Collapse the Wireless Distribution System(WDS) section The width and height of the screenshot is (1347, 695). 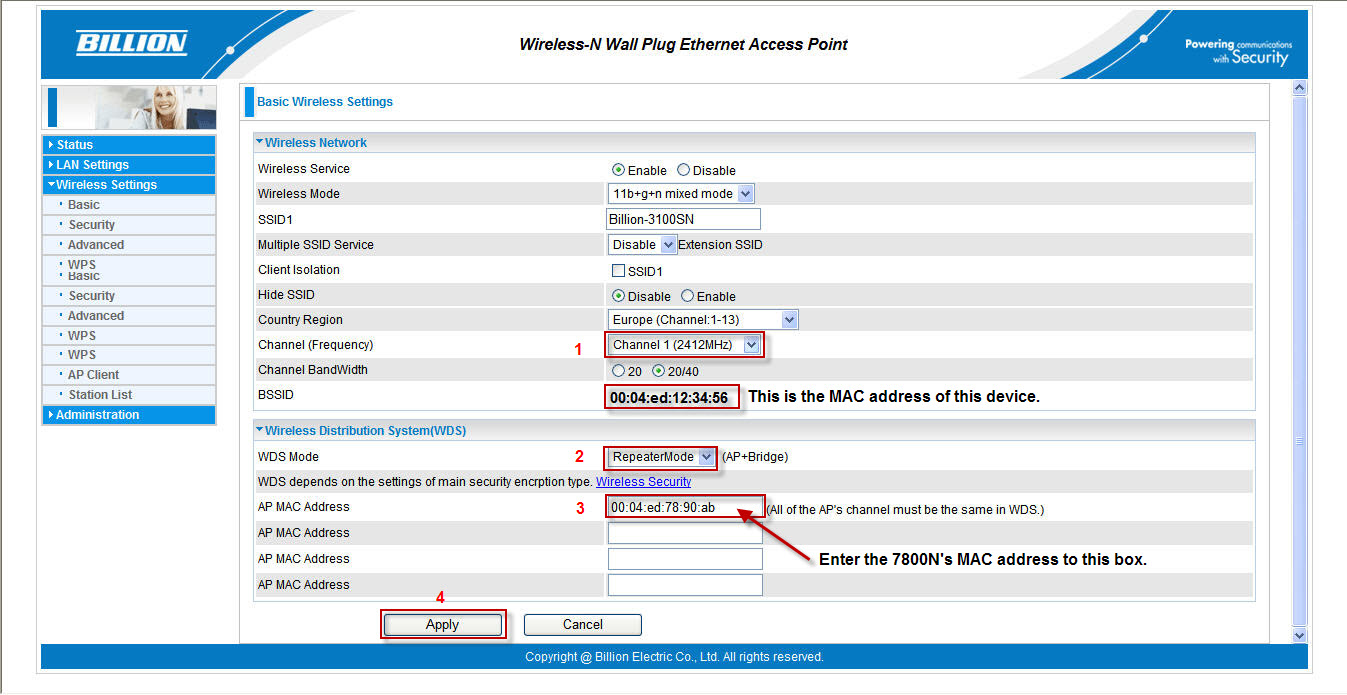tap(260, 430)
